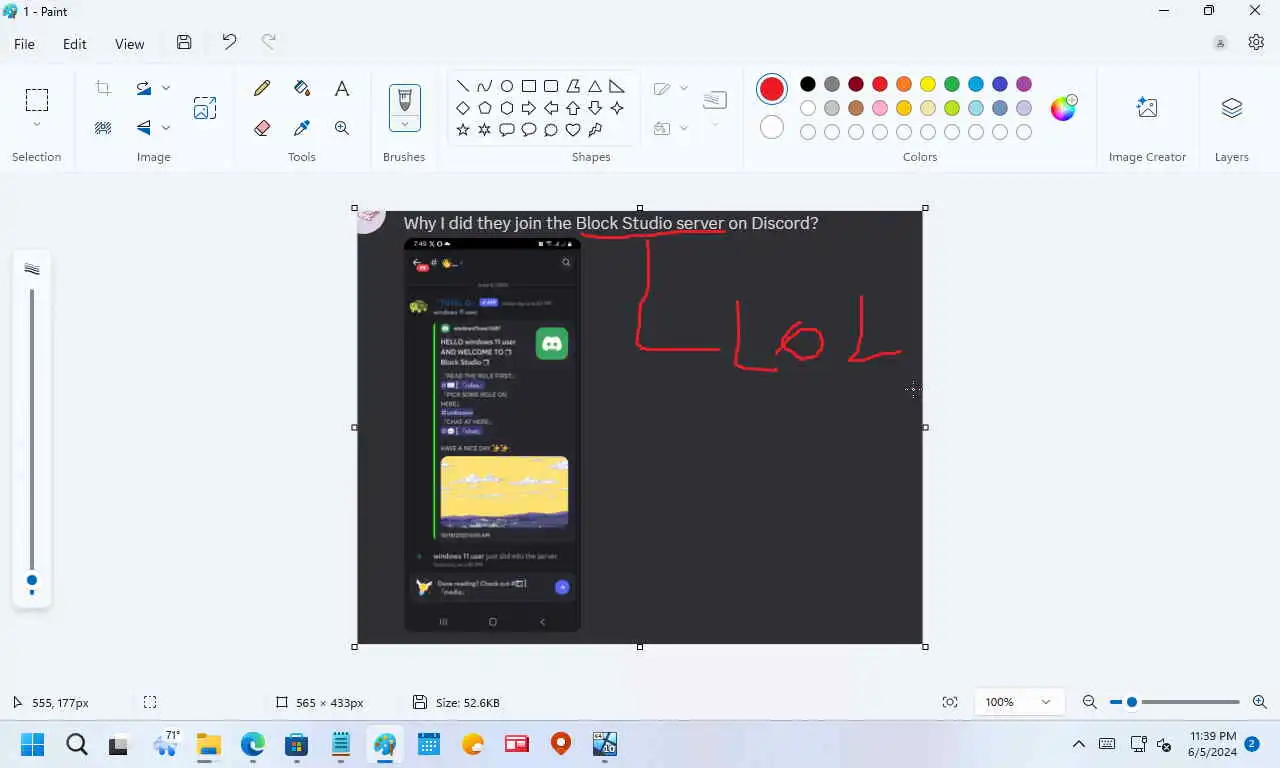
Task: Pick the Oval callout shape
Action: 529,130
